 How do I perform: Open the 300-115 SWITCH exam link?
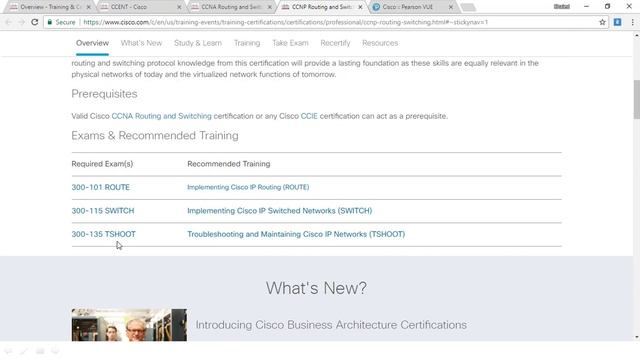(x=103, y=211)
